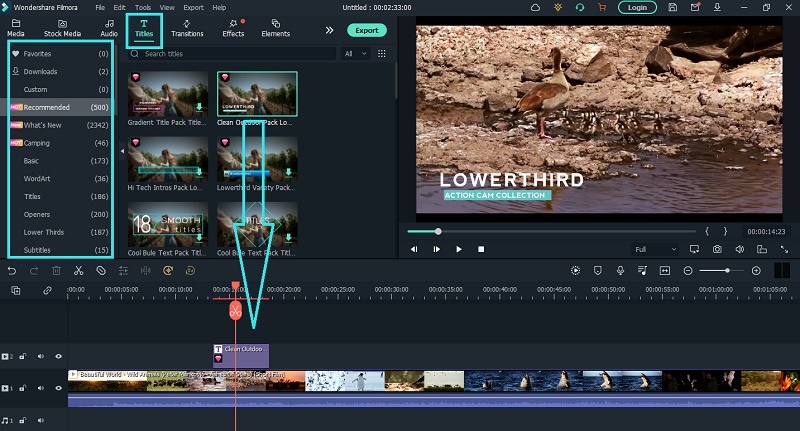Click the Login button

click(x=637, y=7)
